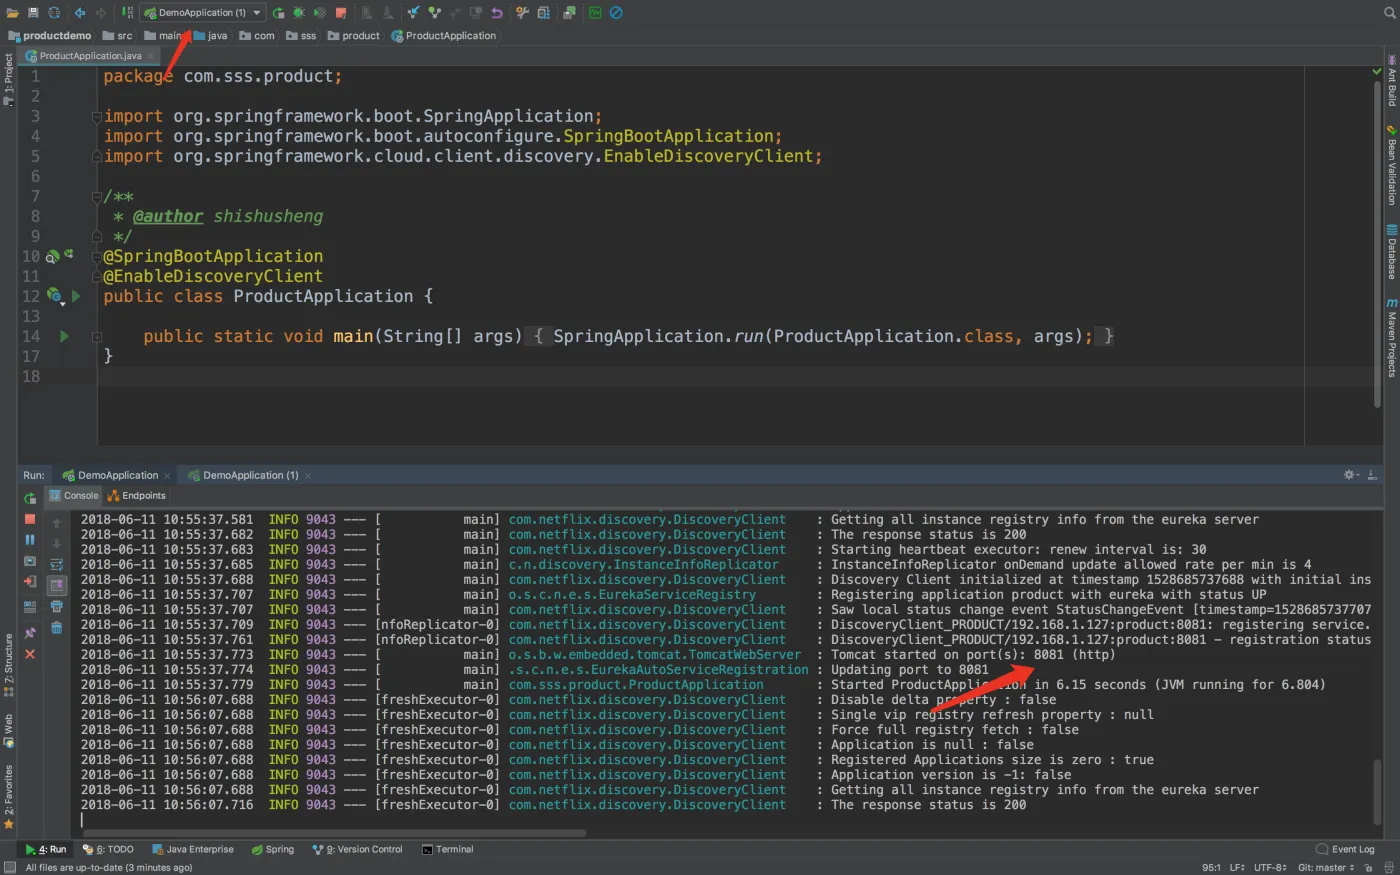Screen dimensions: 1400x875
Task: Pause output in the Run panel
Action: click(30, 540)
